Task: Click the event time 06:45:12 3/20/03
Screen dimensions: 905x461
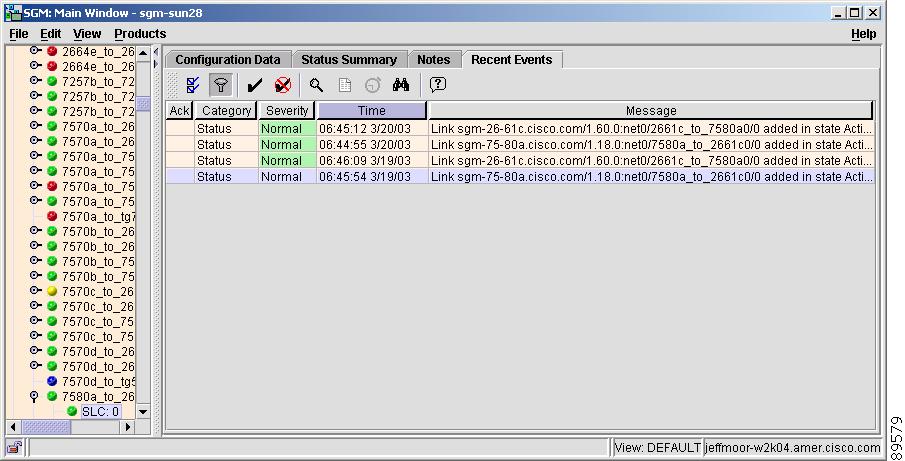Action: pyautogui.click(x=365, y=129)
